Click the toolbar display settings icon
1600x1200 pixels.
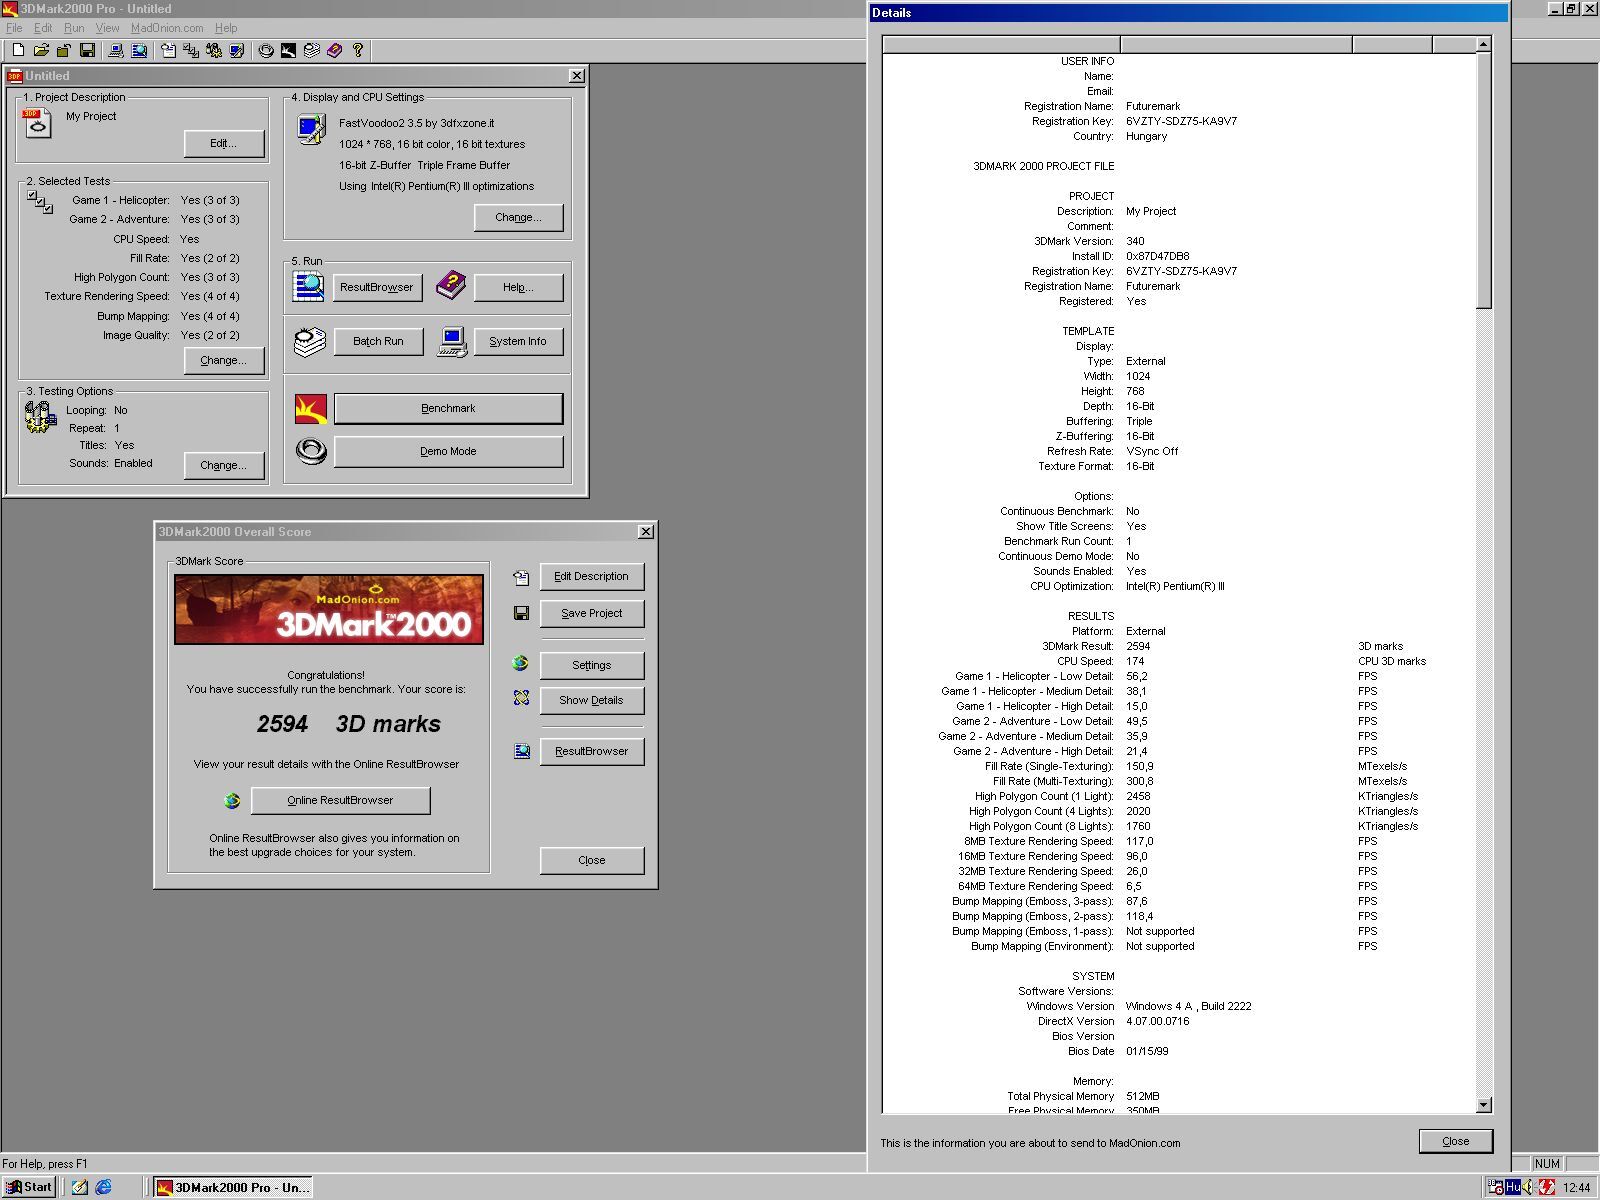point(237,50)
